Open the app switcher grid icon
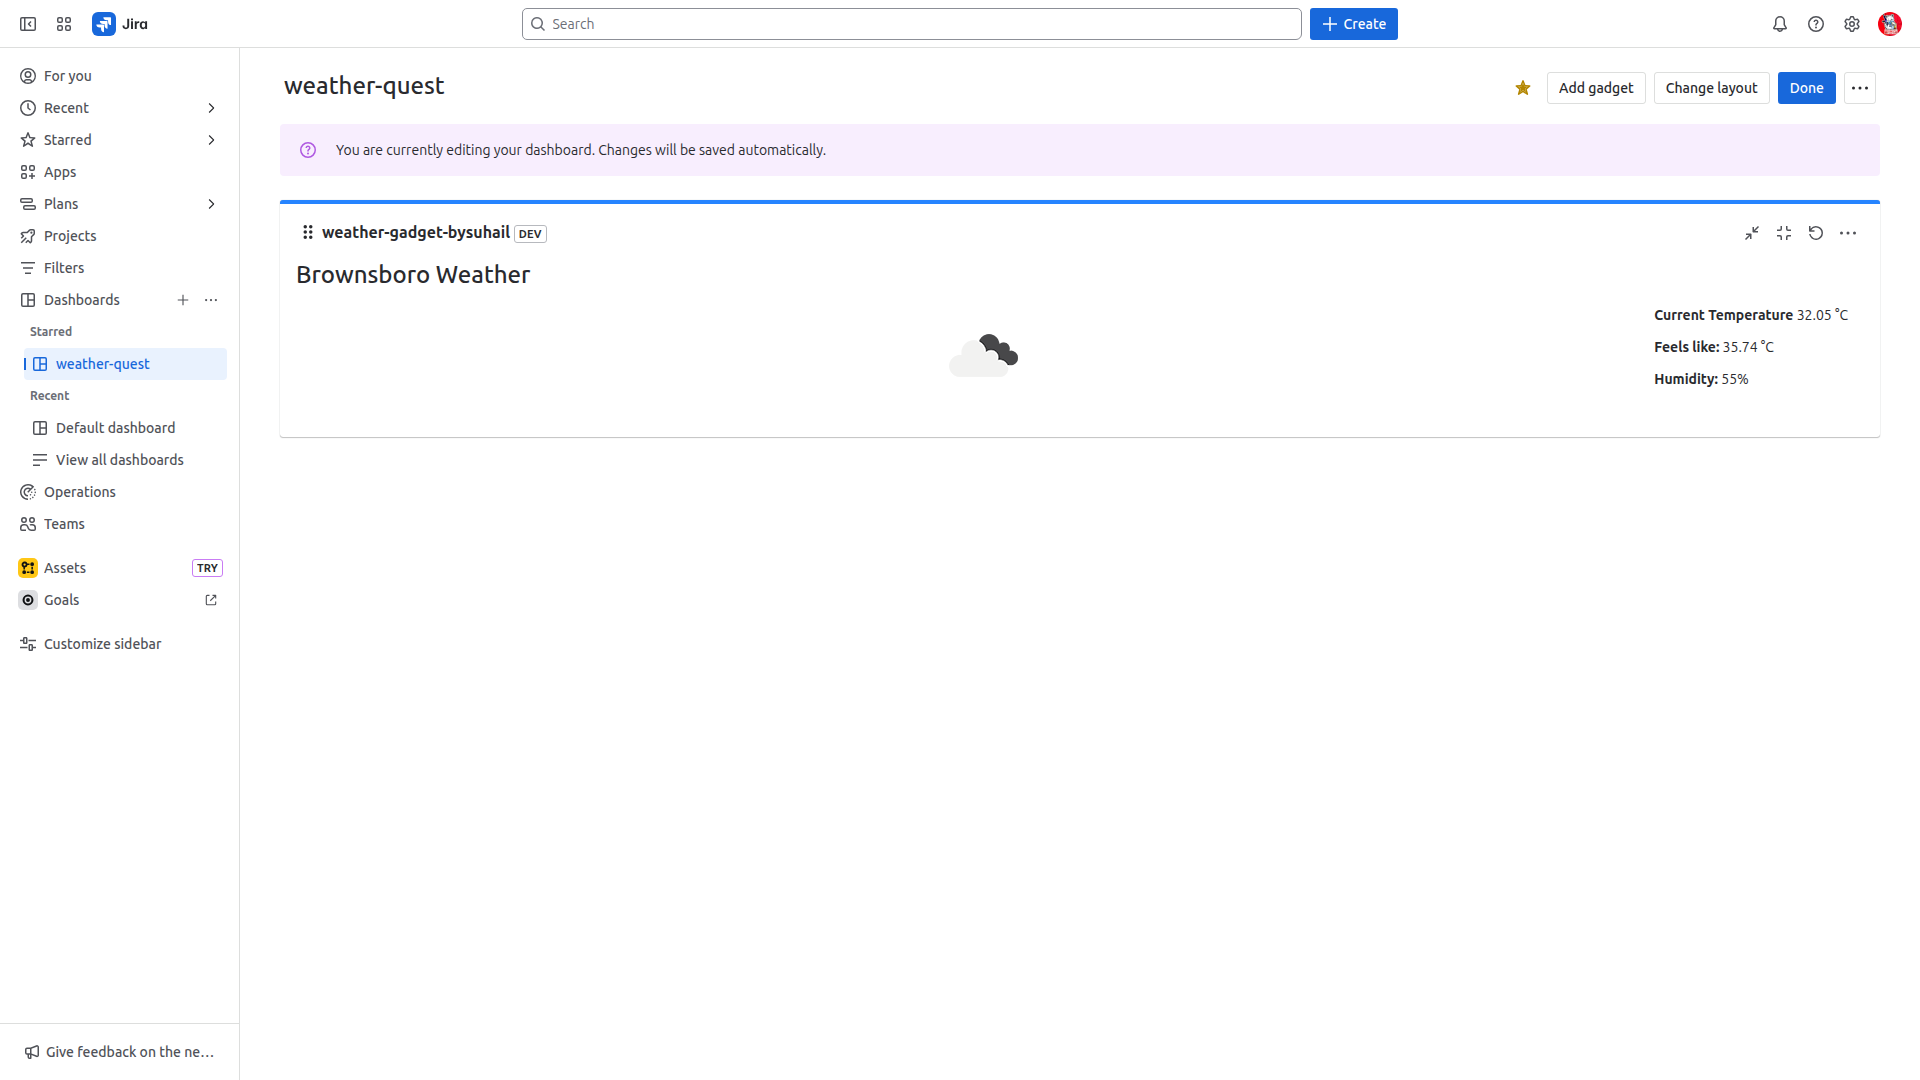The height and width of the screenshot is (1080, 1920). (64, 24)
